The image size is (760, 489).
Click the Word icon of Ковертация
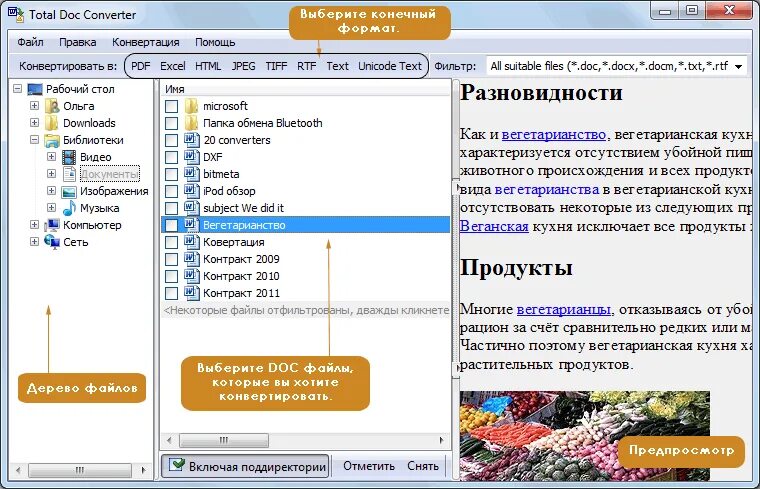coord(192,242)
